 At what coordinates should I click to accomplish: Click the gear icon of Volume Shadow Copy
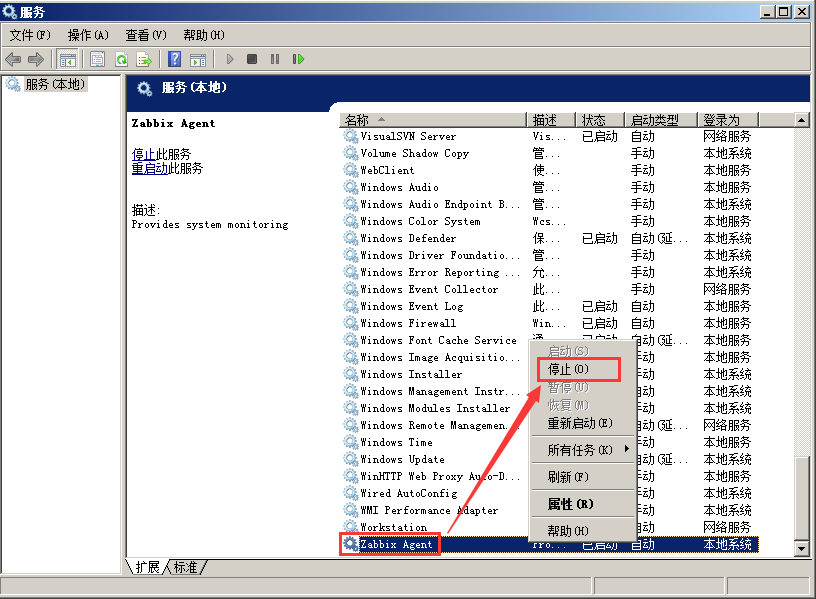[x=350, y=153]
